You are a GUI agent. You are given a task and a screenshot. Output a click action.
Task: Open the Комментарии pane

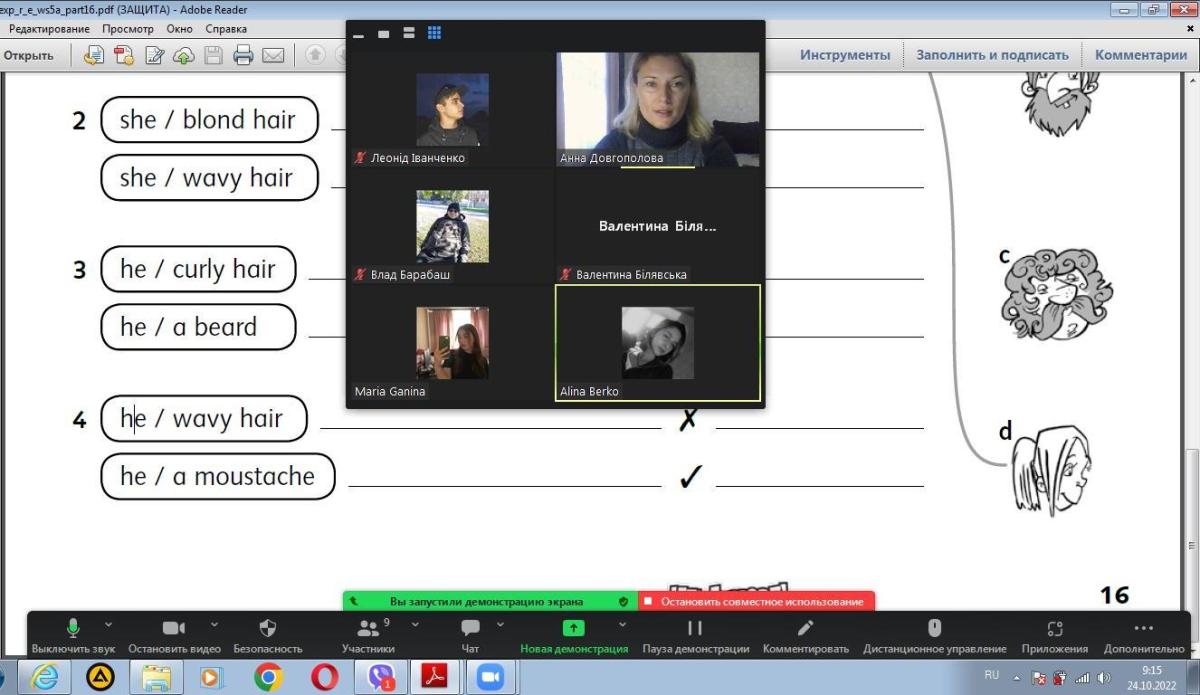tap(1141, 55)
